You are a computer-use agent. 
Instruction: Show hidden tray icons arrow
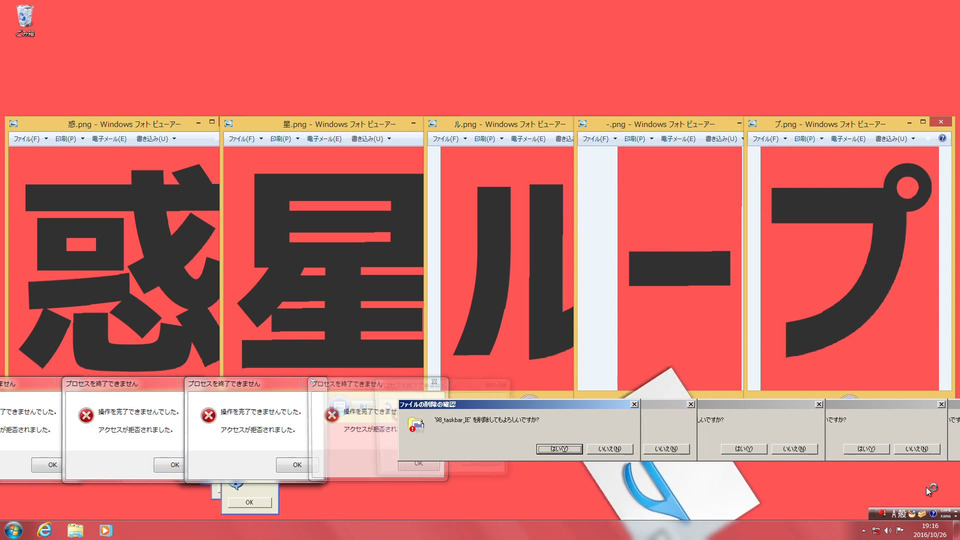click(864, 531)
